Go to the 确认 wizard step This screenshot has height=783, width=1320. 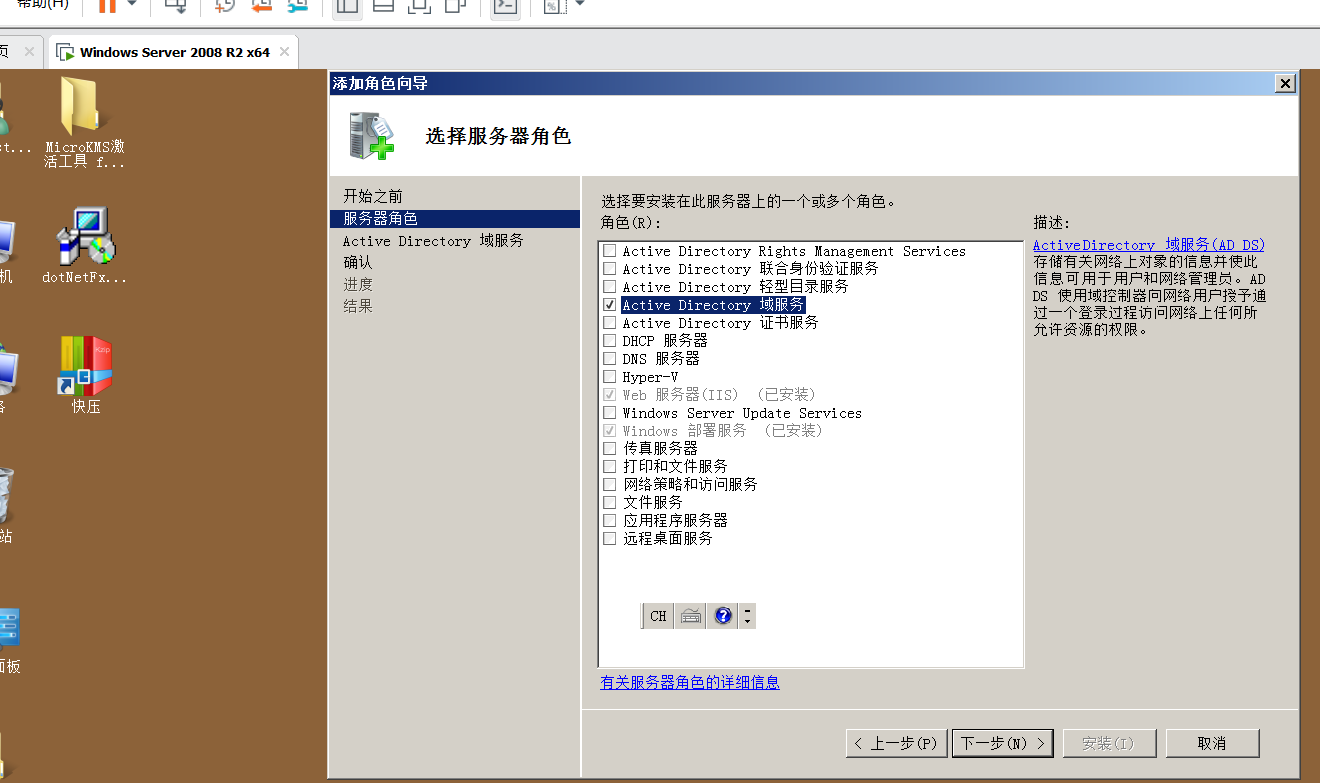tap(358, 262)
